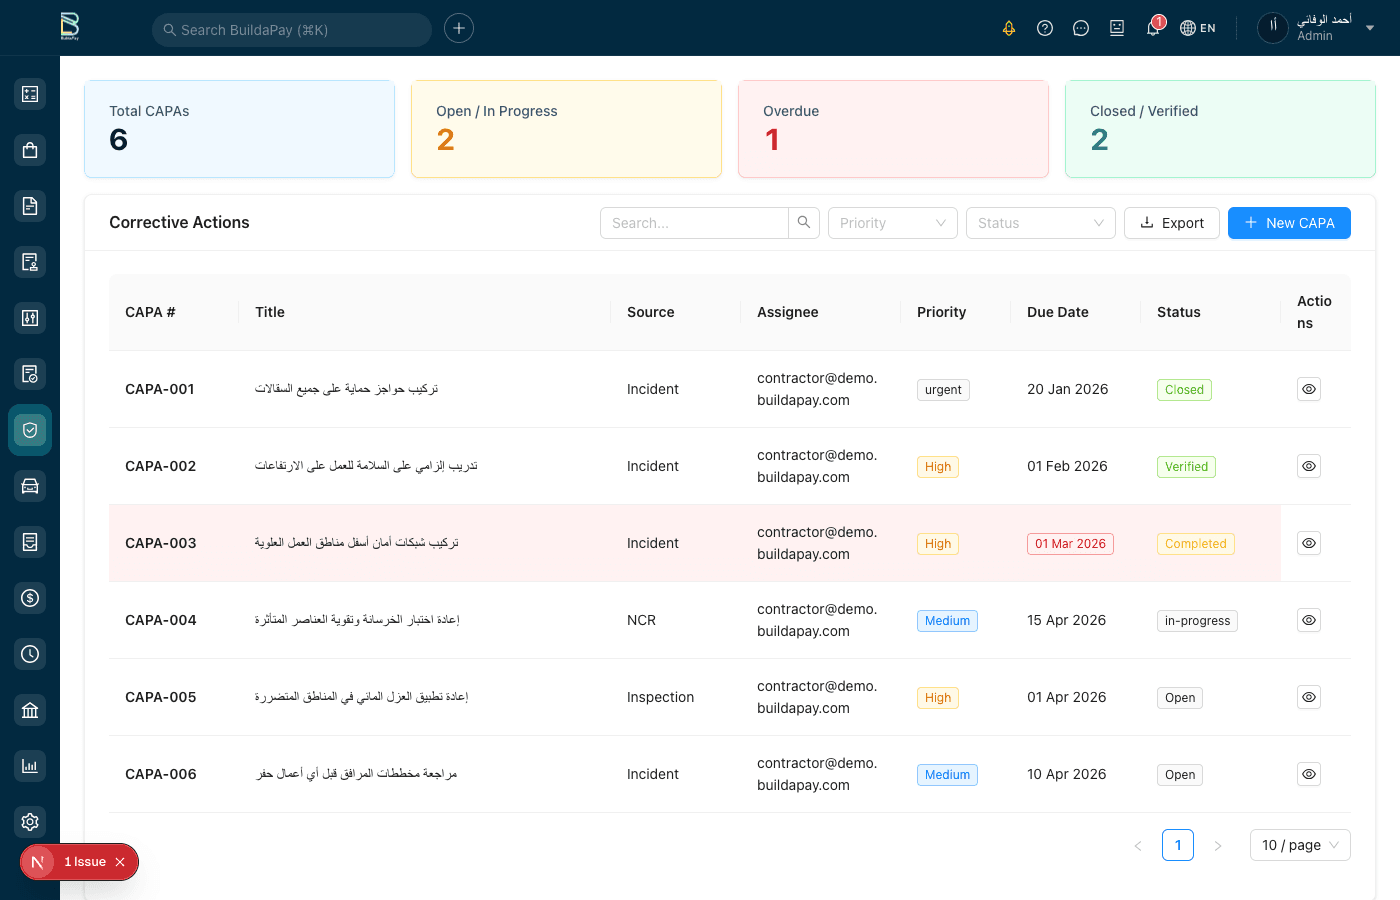Click the New CAPA button
Screen dimensions: 1400x900
[x=1288, y=223]
